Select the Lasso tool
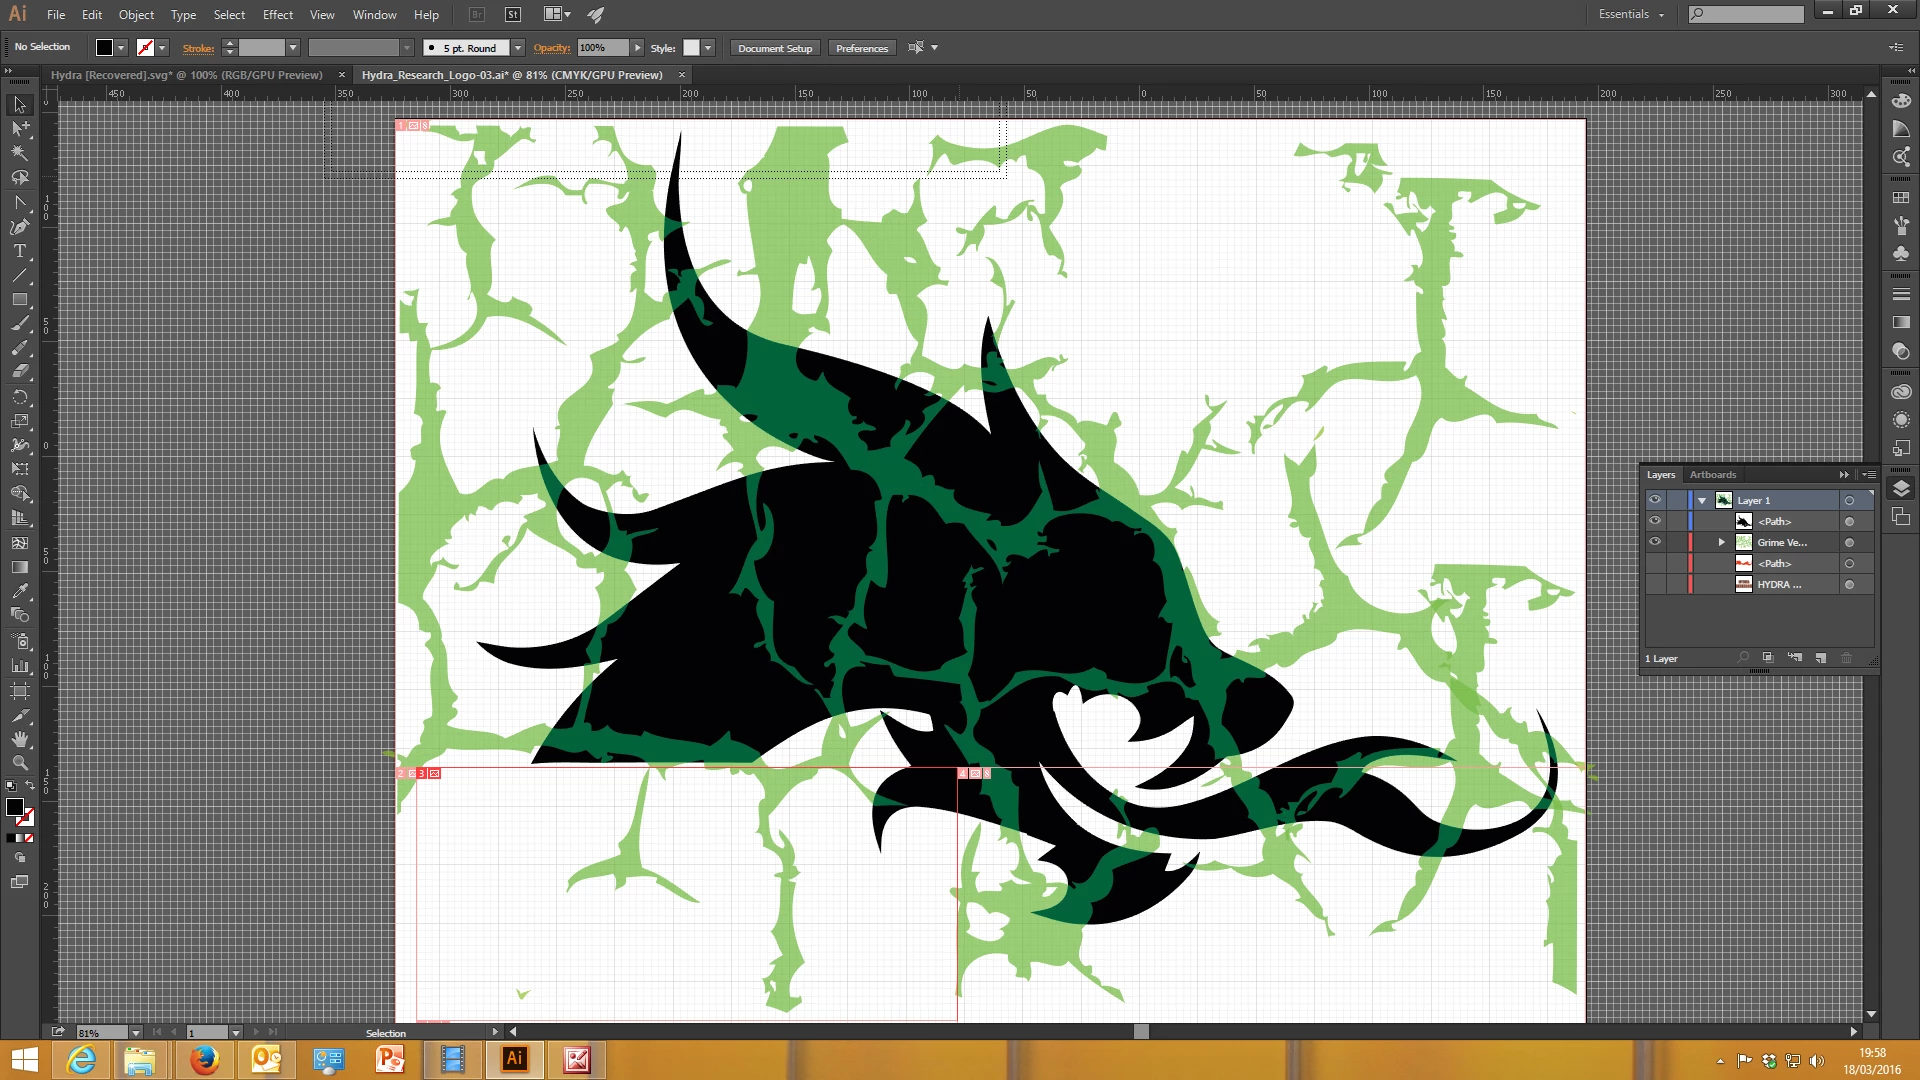The image size is (1920, 1080). click(x=19, y=178)
